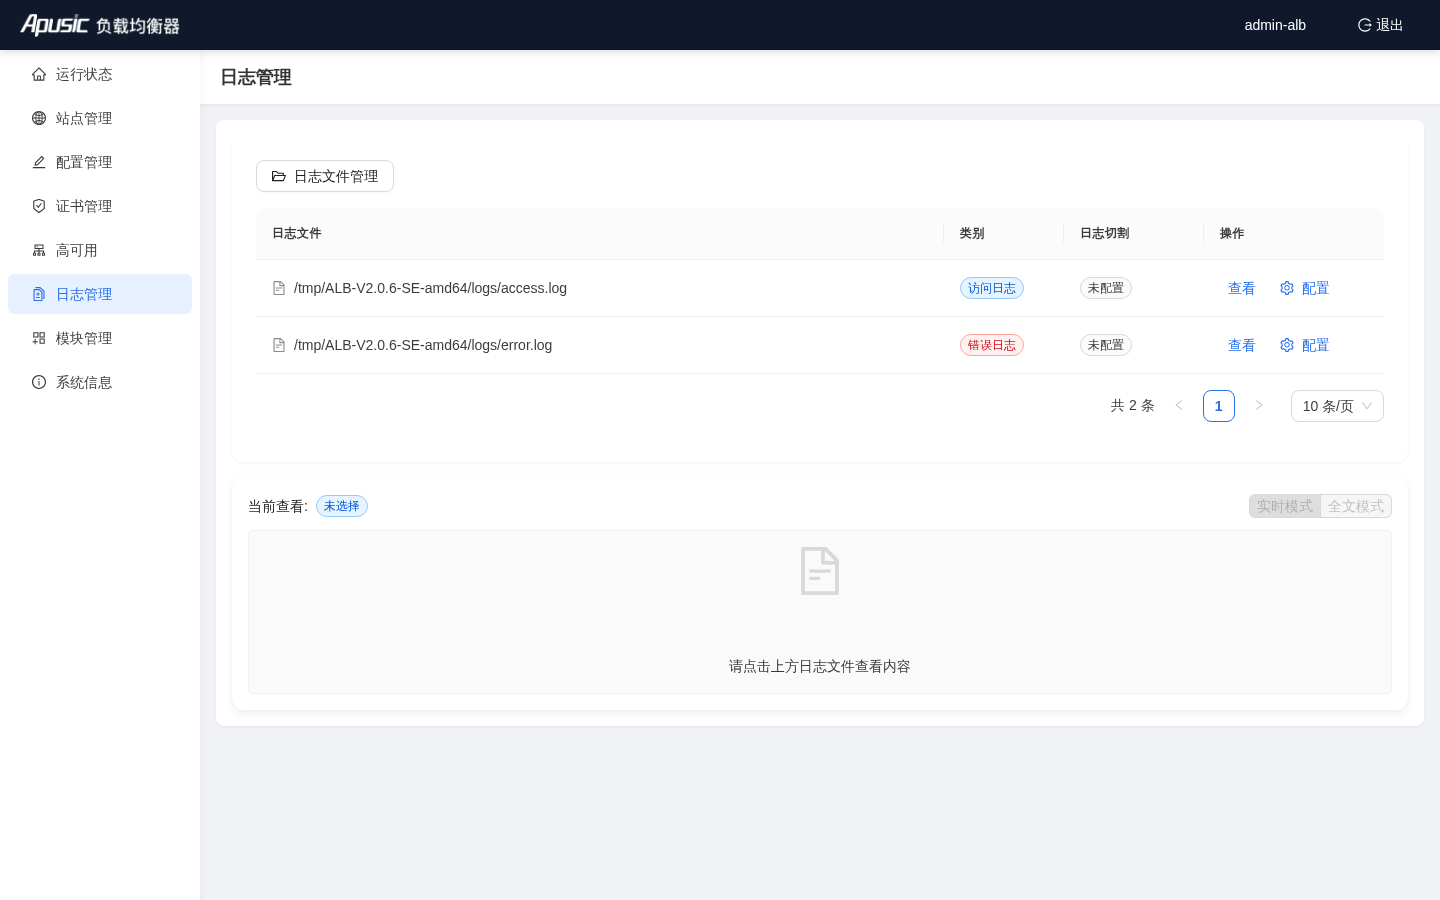Click the file icon beside error.log
The height and width of the screenshot is (900, 1440).
point(279,345)
